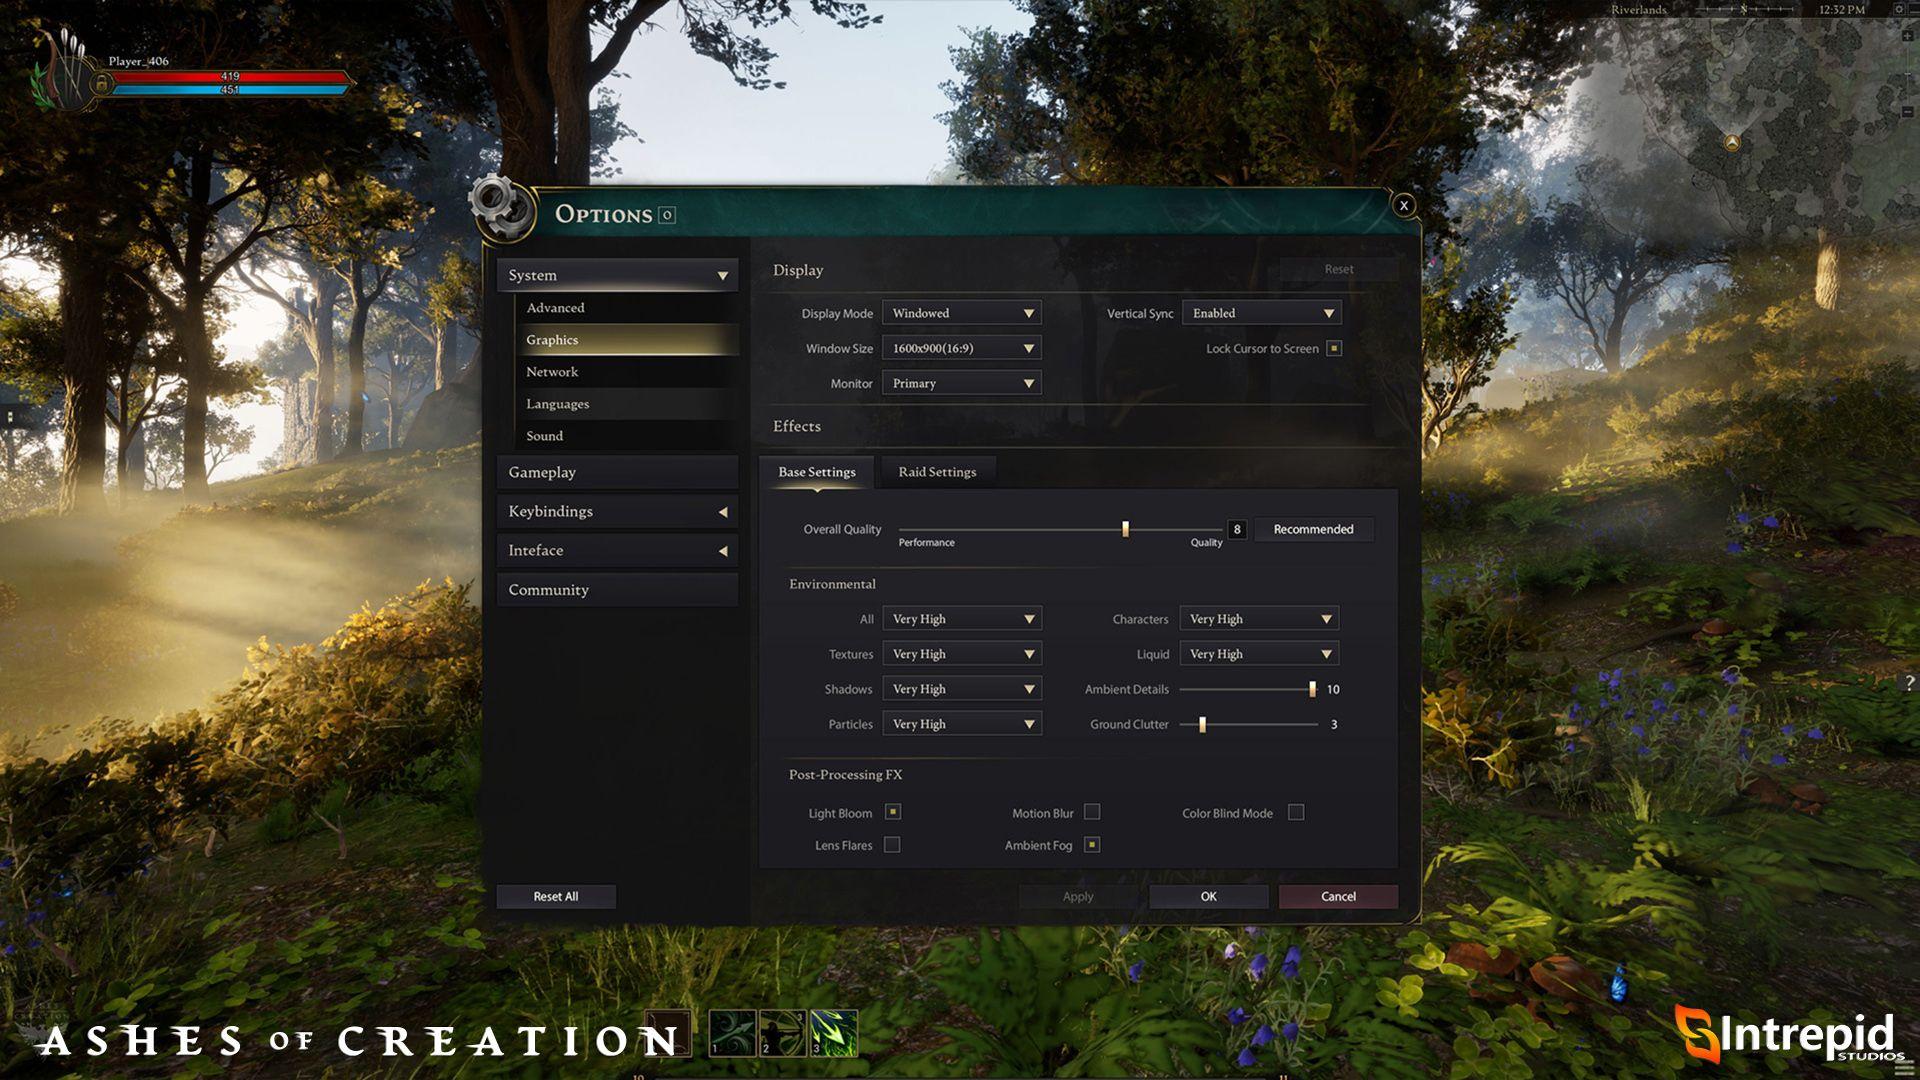Image resolution: width=1920 pixels, height=1080 pixels.
Task: Click the Display Reset button
Action: (x=1339, y=269)
